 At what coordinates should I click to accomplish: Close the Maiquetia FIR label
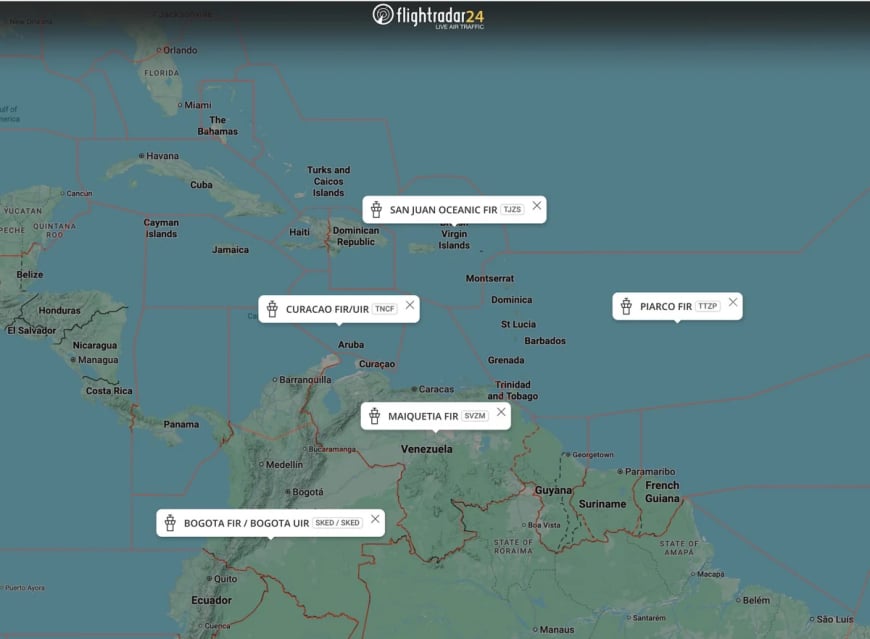pos(501,412)
